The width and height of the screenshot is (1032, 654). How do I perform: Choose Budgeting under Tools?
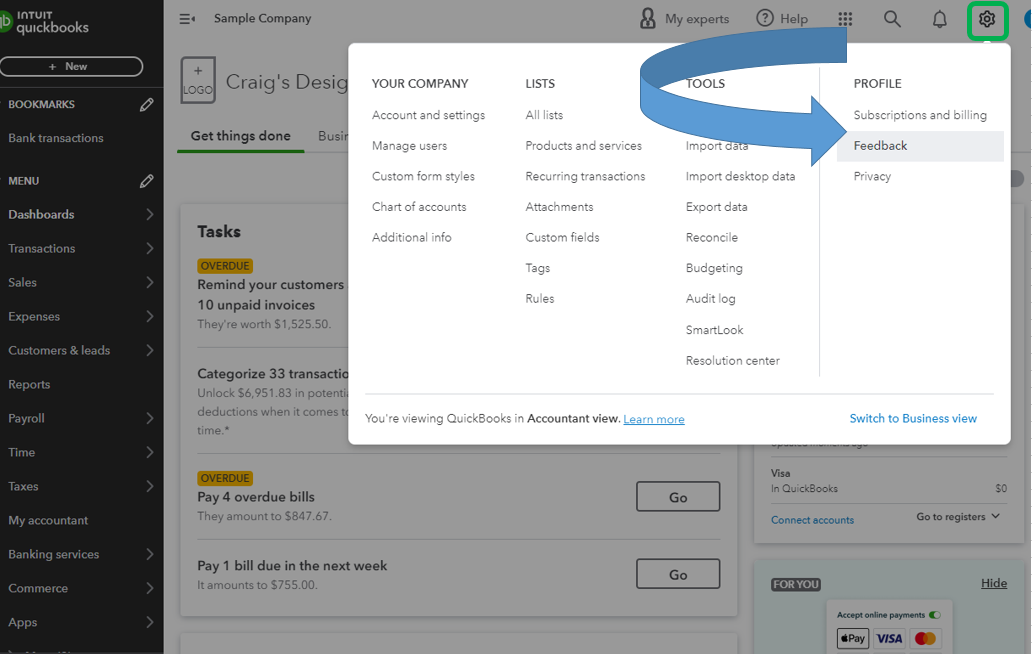tap(714, 268)
